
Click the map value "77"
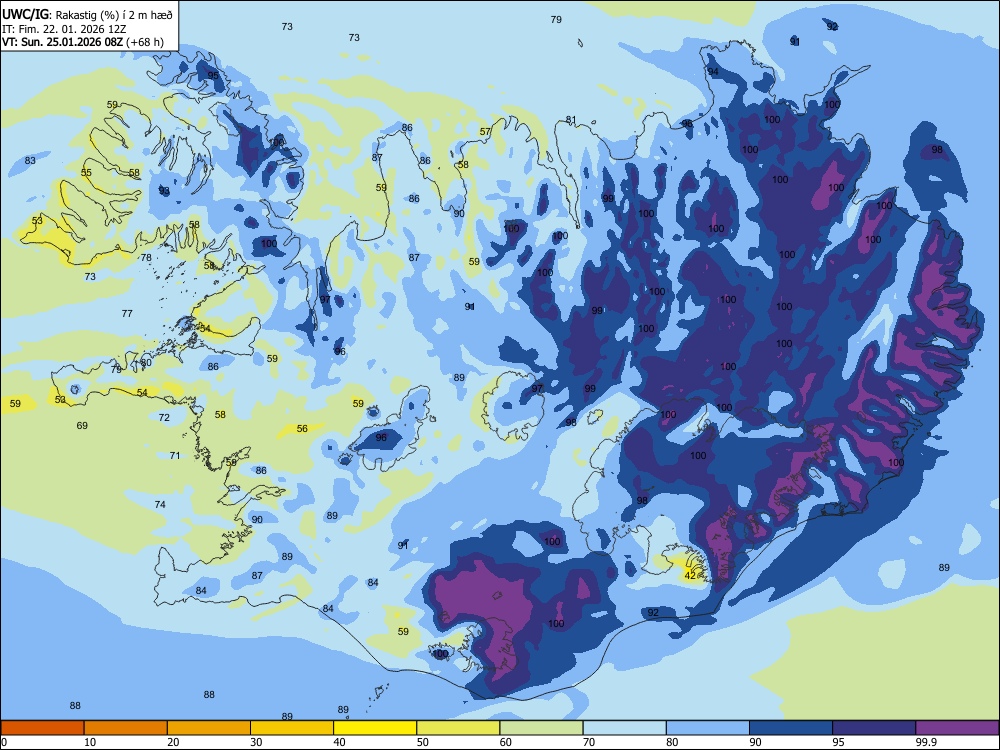click(x=127, y=313)
